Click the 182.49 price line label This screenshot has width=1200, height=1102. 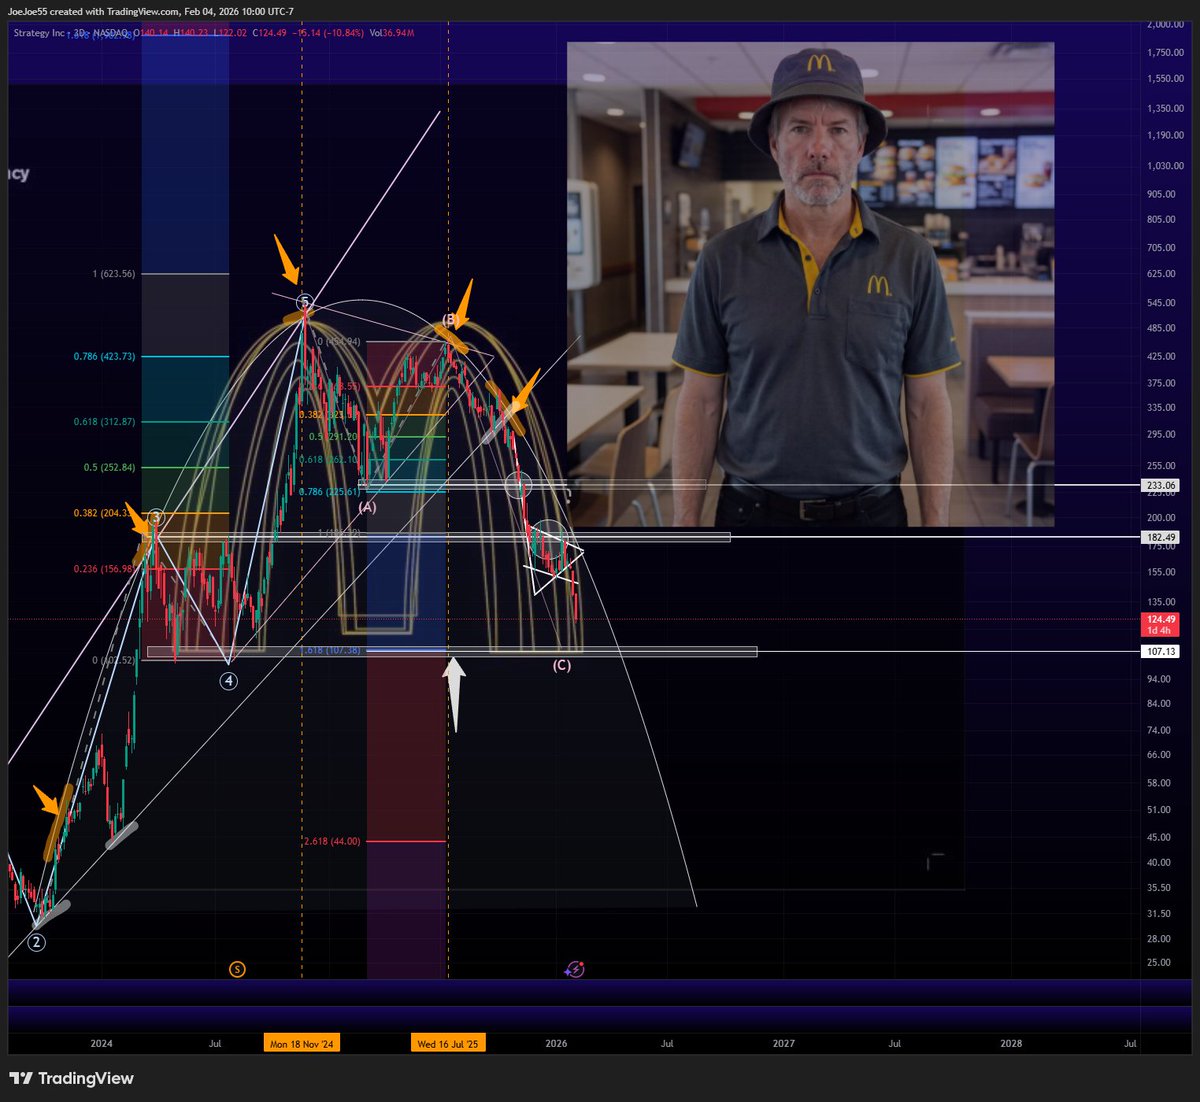pyautogui.click(x=1160, y=537)
